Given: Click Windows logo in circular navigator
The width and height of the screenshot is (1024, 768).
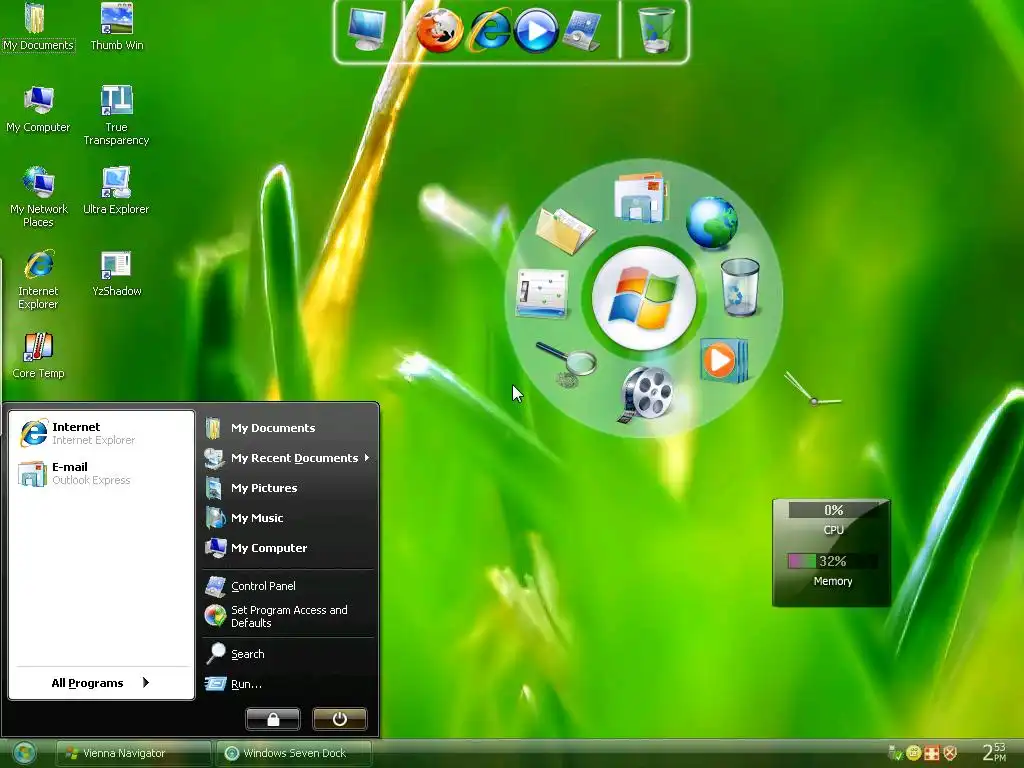Looking at the screenshot, I should (x=644, y=298).
